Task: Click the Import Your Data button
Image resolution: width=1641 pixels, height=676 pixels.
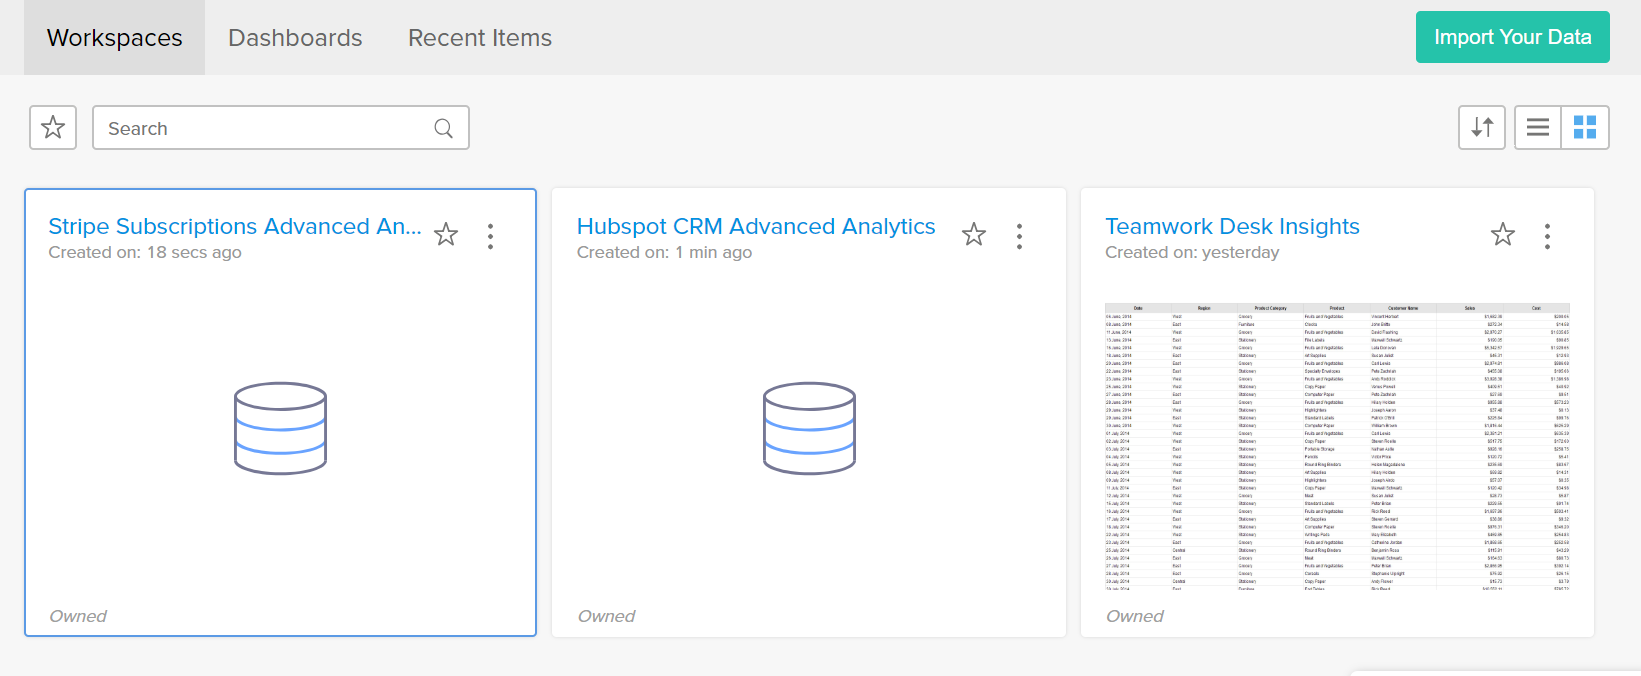Action: pos(1512,37)
